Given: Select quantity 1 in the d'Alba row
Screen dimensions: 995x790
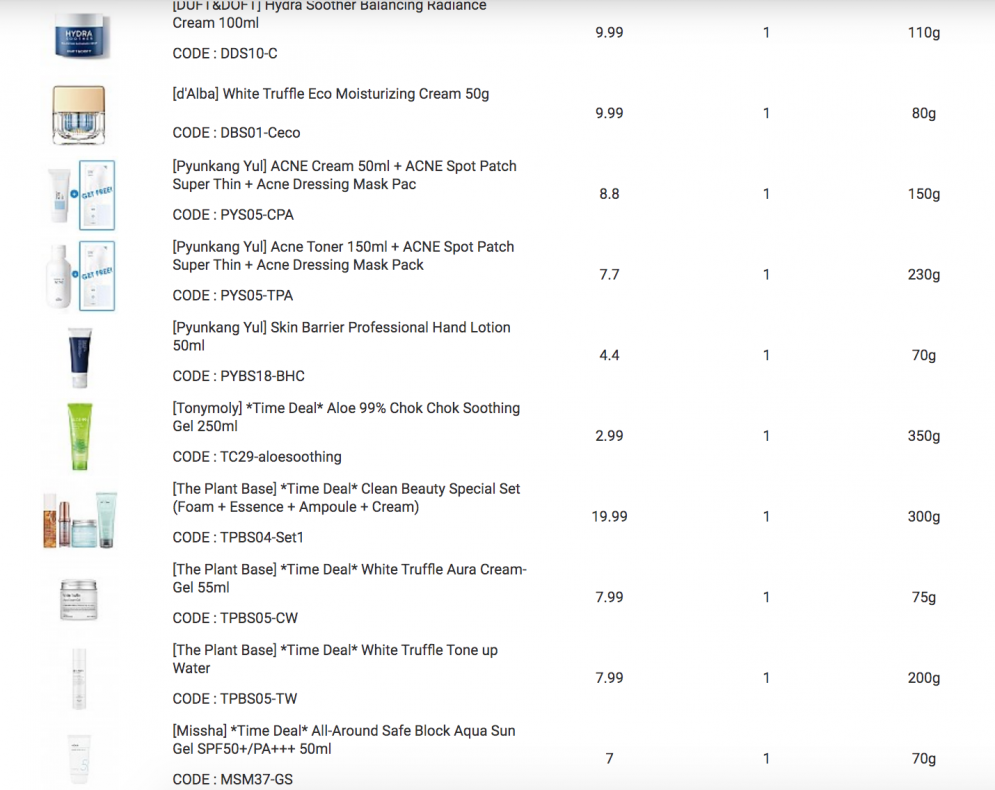Looking at the screenshot, I should [x=767, y=113].
